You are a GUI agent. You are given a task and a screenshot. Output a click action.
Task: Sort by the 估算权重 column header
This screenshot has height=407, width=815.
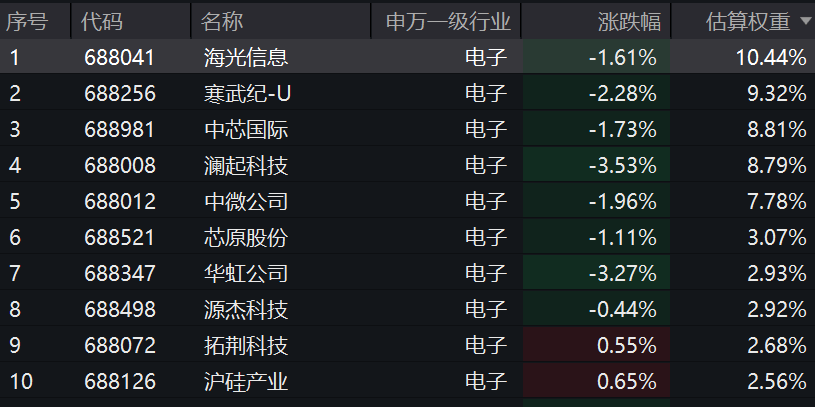[748, 21]
